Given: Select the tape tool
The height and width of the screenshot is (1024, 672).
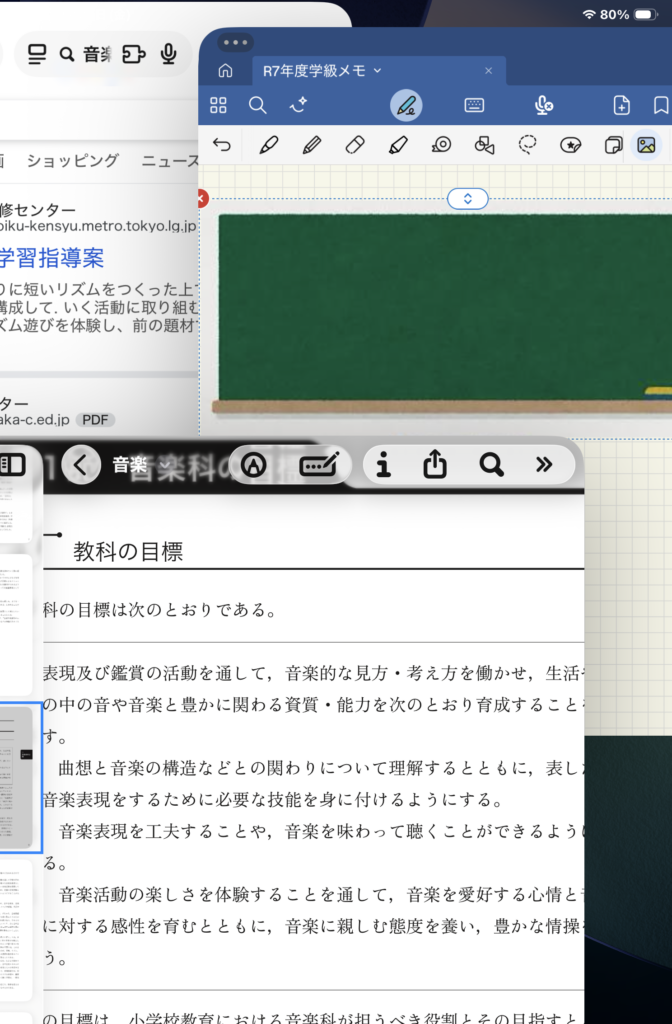Looking at the screenshot, I should (441, 145).
